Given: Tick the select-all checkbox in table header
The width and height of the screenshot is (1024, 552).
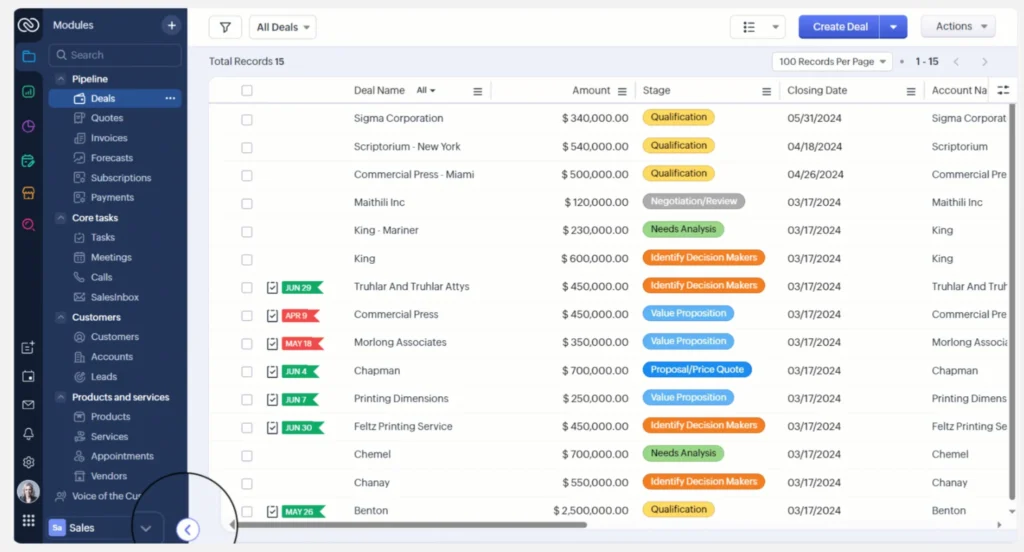Looking at the screenshot, I should point(247,91).
